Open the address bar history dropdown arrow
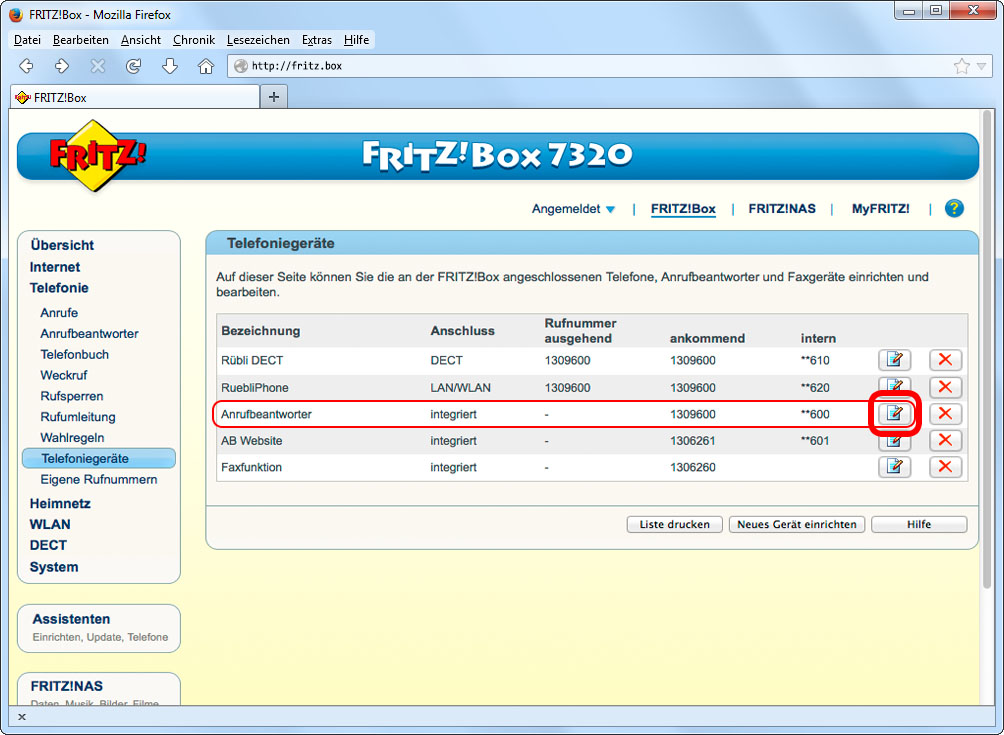The image size is (1004, 735). (x=982, y=66)
